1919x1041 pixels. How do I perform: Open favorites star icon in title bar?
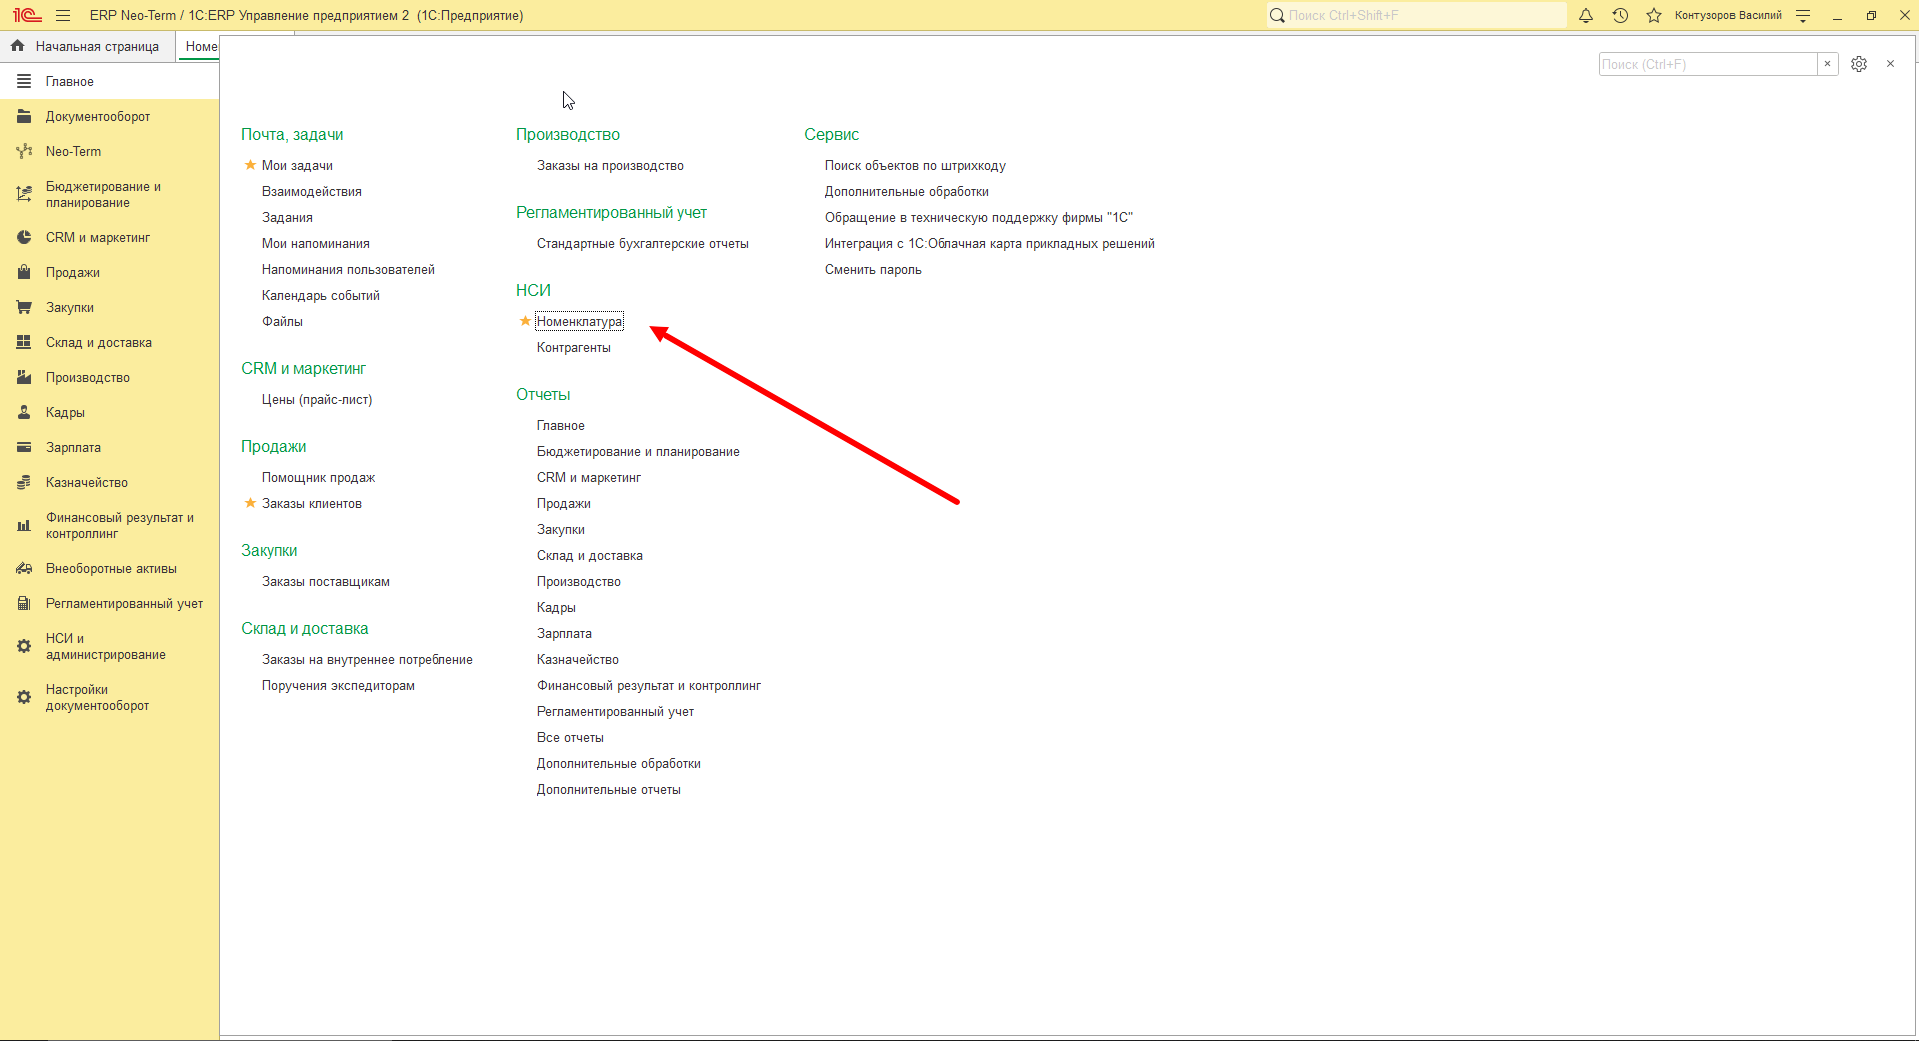click(1654, 15)
